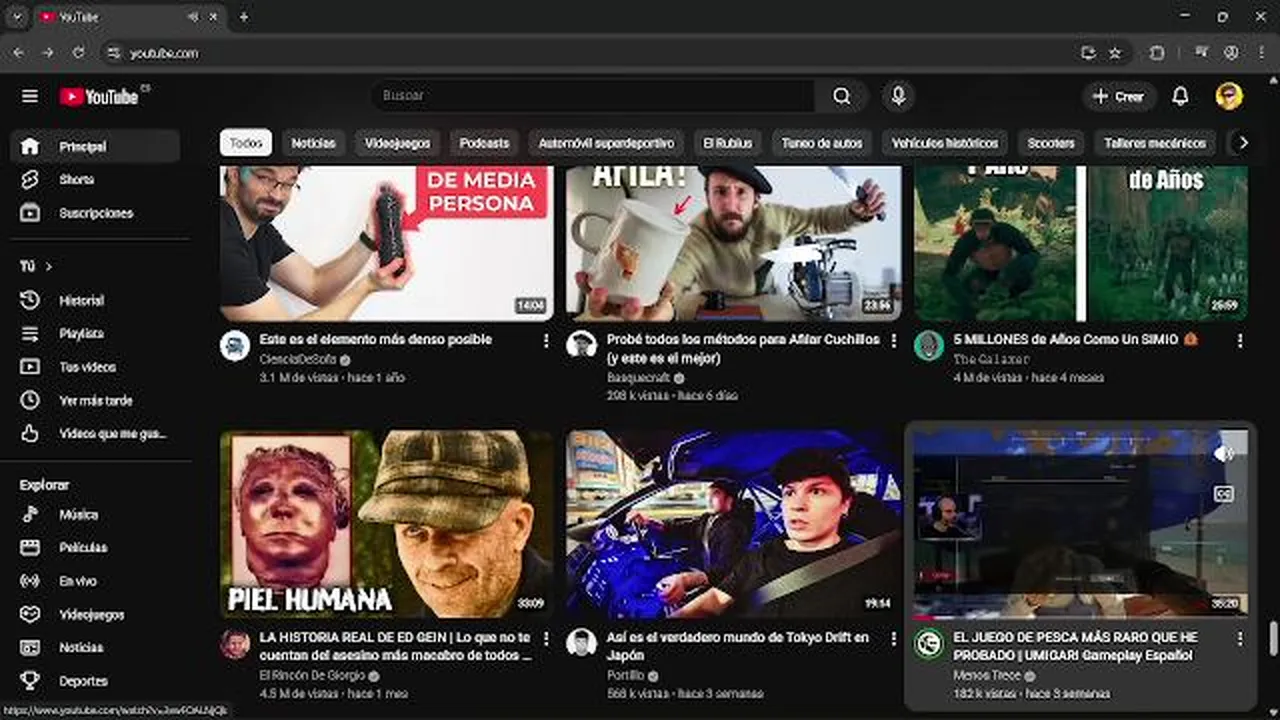This screenshot has height=720, width=1280.
Task: Open a new browser tab
Action: pyautogui.click(x=243, y=17)
